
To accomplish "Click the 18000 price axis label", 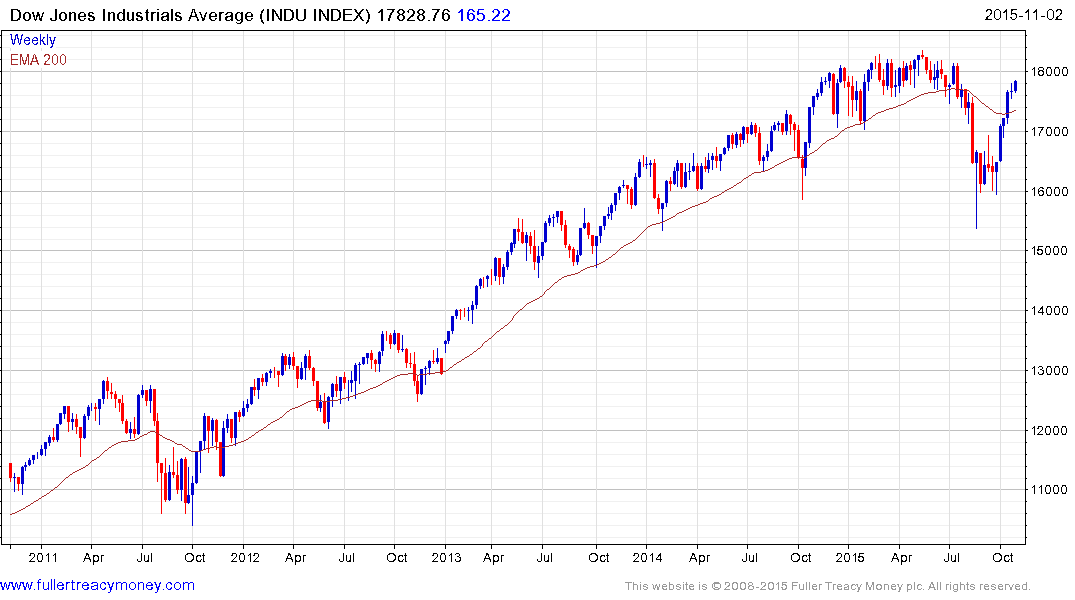I will pyautogui.click(x=1050, y=71).
